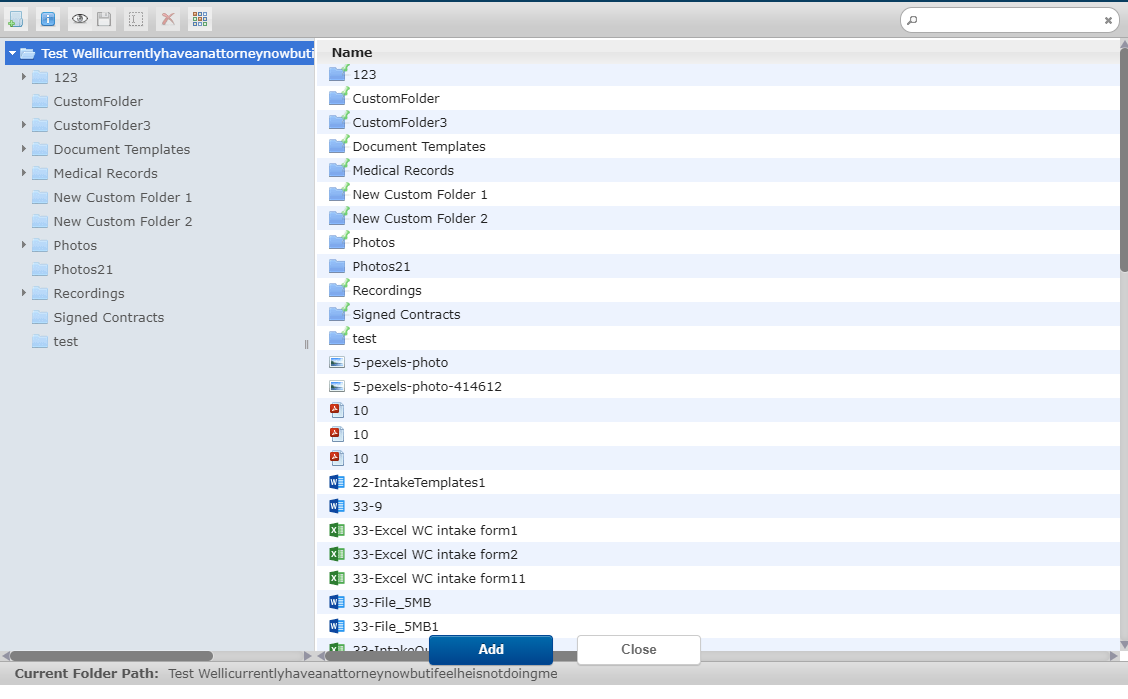Click the Add button
1128x699 pixels.
(x=490, y=650)
